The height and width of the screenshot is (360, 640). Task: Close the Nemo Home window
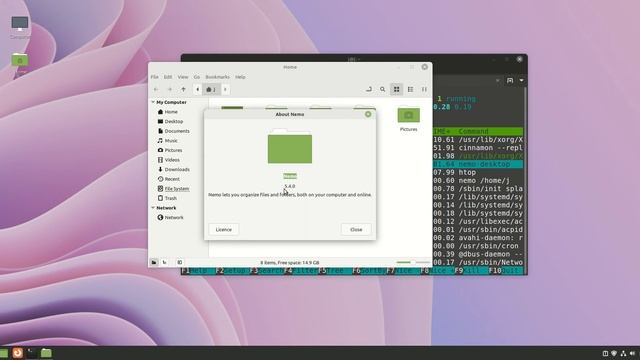[424, 67]
